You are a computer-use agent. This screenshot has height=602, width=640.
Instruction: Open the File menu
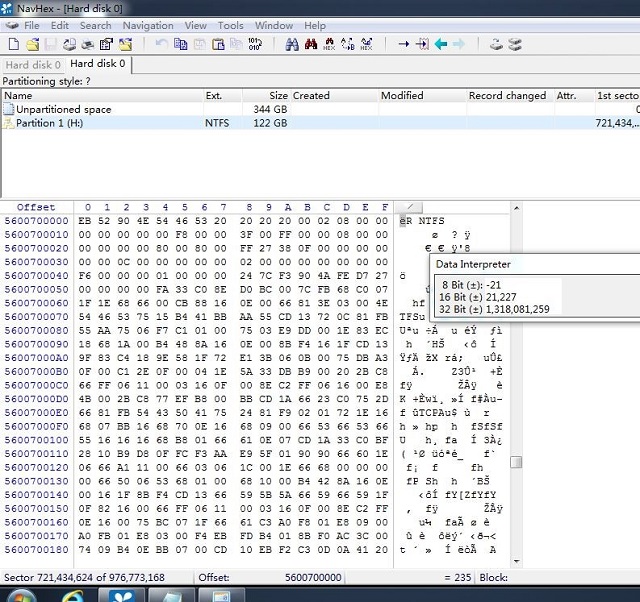[32, 26]
